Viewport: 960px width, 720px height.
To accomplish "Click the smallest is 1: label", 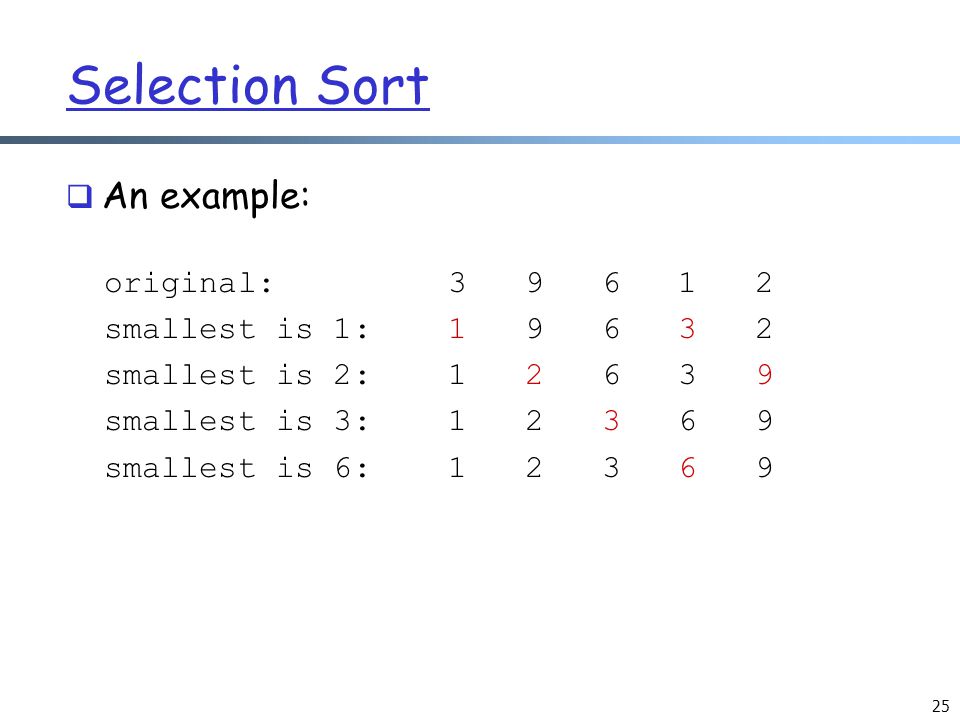I will [237, 329].
